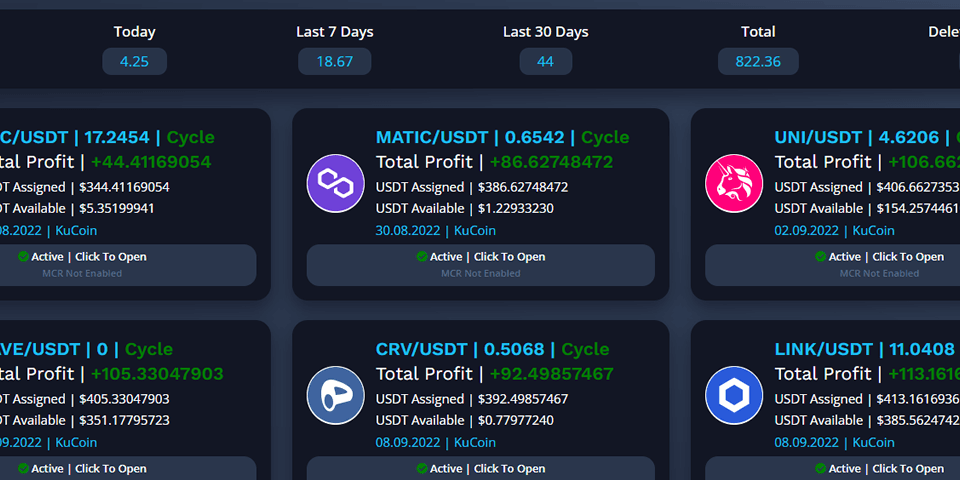Viewport: 960px width, 480px height.
Task: Click green check icon on MATIC Active button
Action: tap(422, 257)
